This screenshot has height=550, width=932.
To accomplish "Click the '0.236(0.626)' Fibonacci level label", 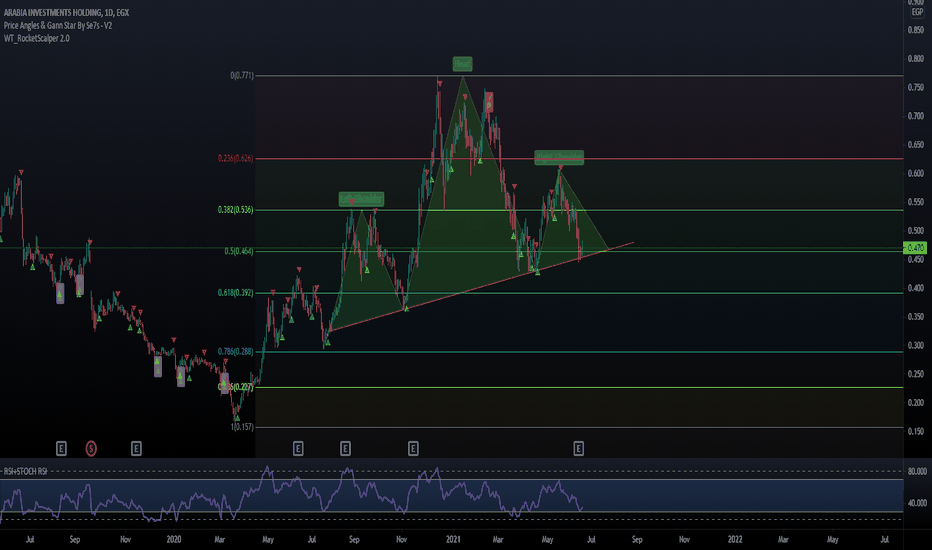I will click(x=235, y=158).
